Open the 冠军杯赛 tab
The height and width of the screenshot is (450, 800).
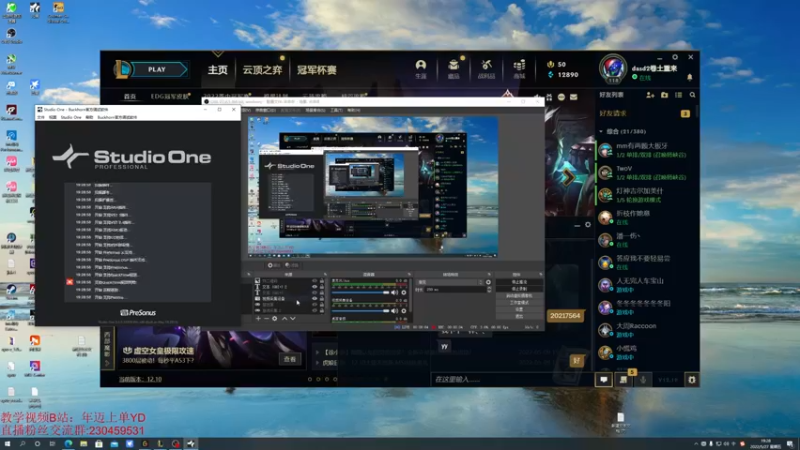(x=317, y=70)
